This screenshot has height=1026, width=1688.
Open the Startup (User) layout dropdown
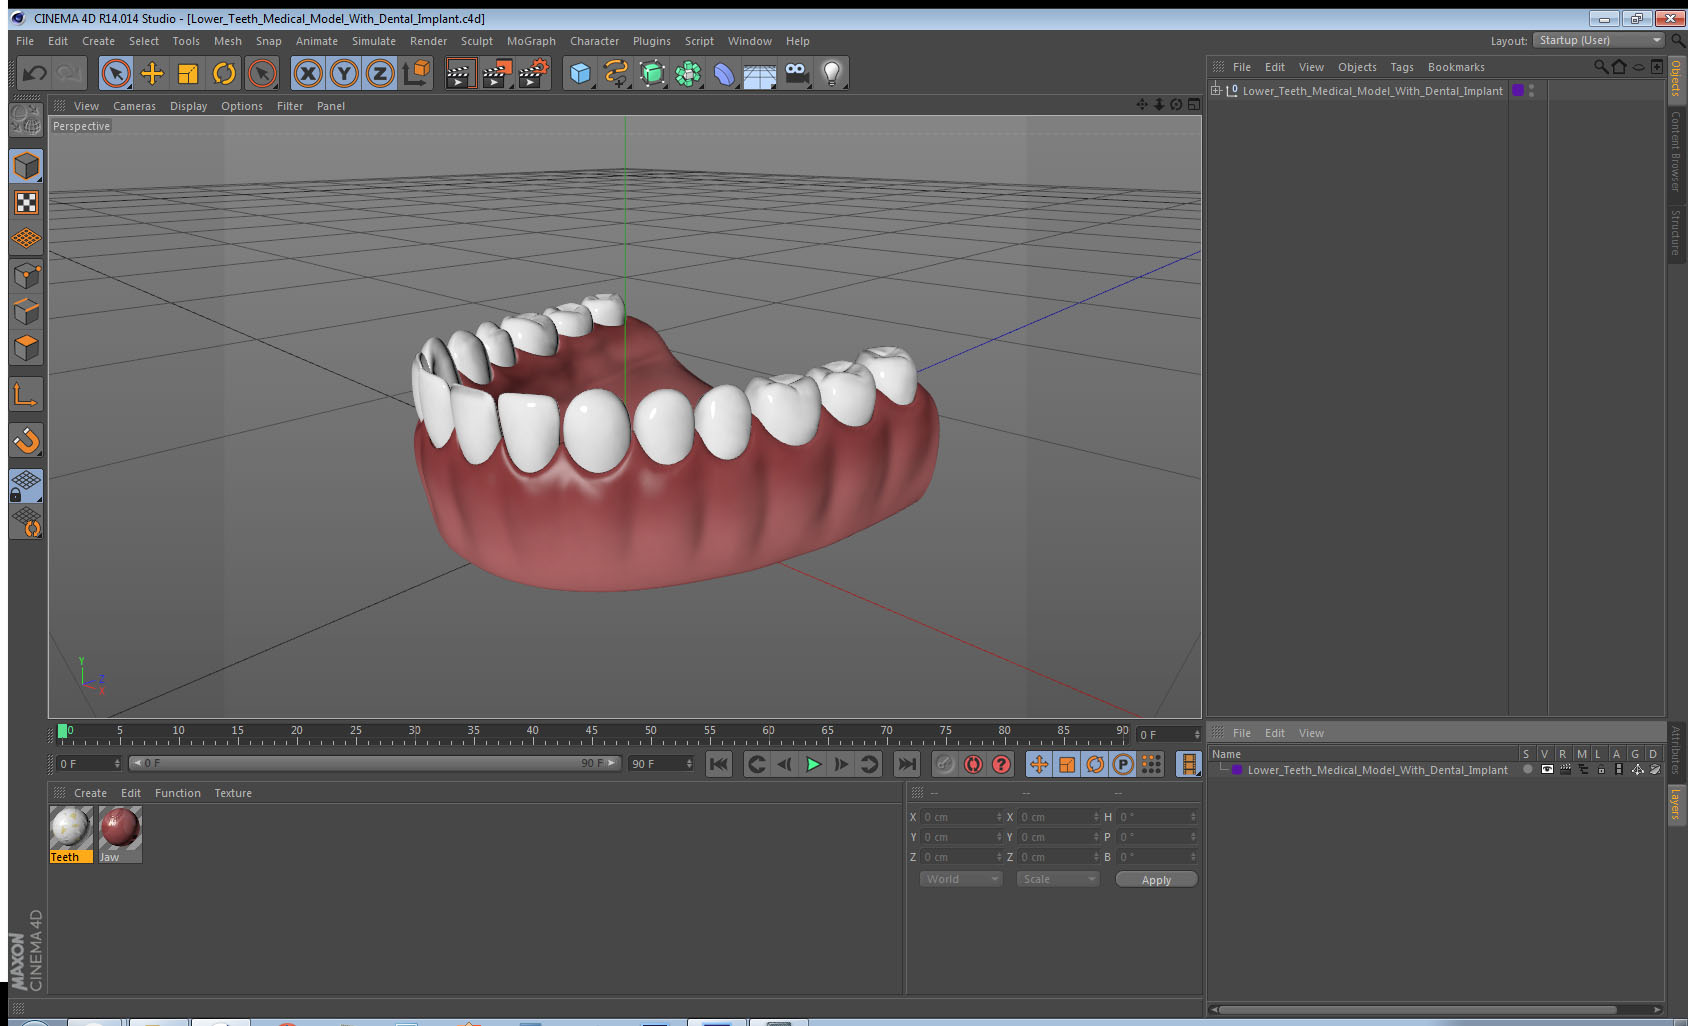click(1598, 40)
